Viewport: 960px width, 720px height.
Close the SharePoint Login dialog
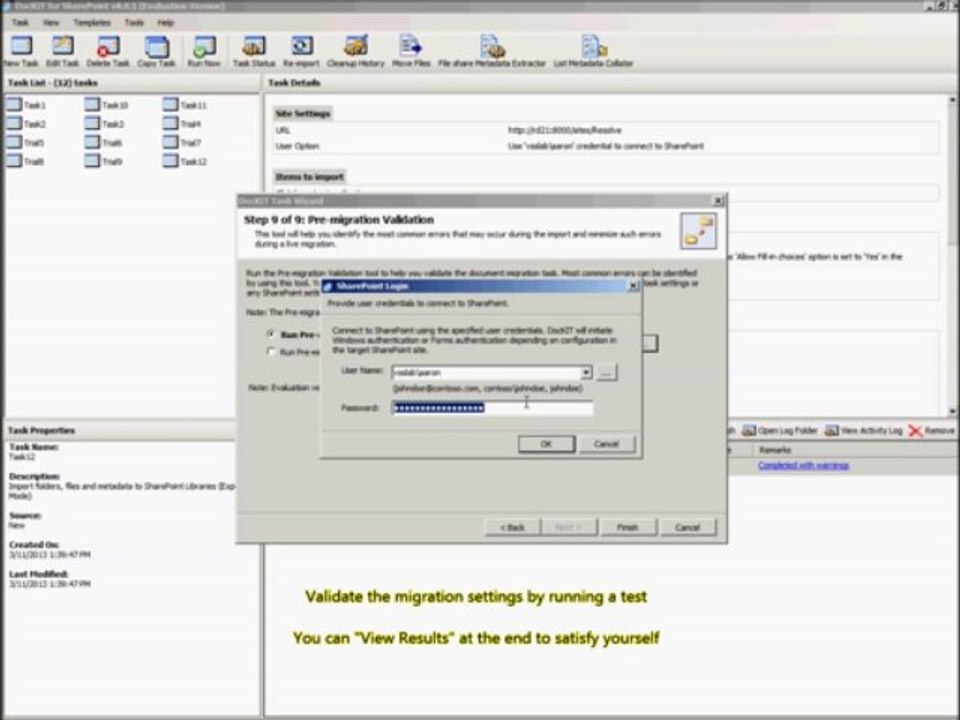(x=633, y=286)
